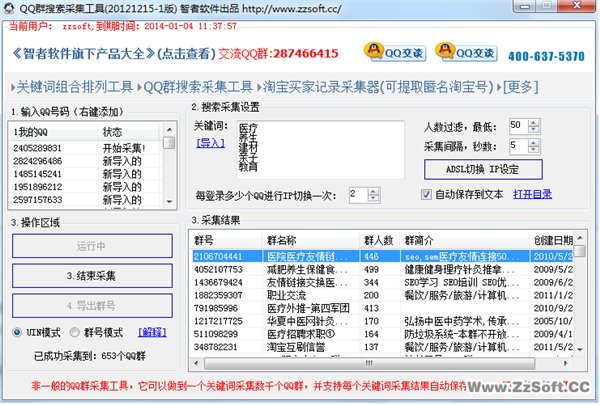
Task: Click 我的QQ column header
Action: click(53, 132)
